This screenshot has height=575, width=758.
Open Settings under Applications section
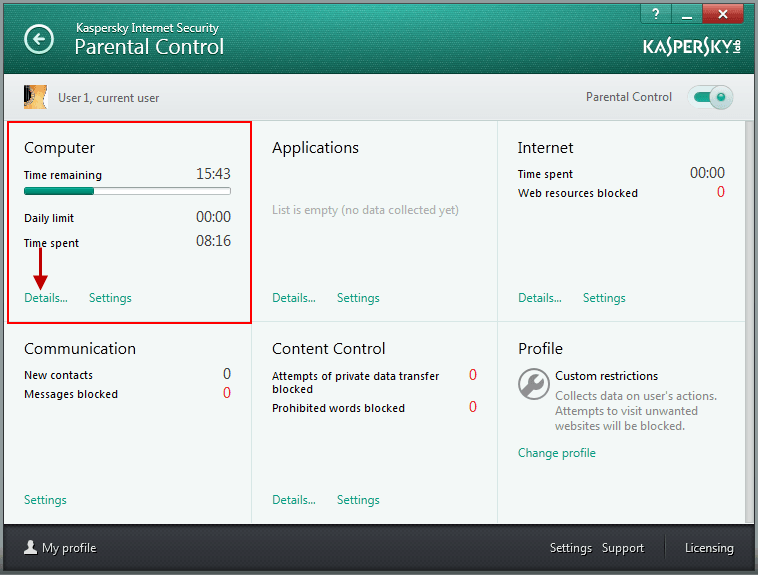coord(358,298)
